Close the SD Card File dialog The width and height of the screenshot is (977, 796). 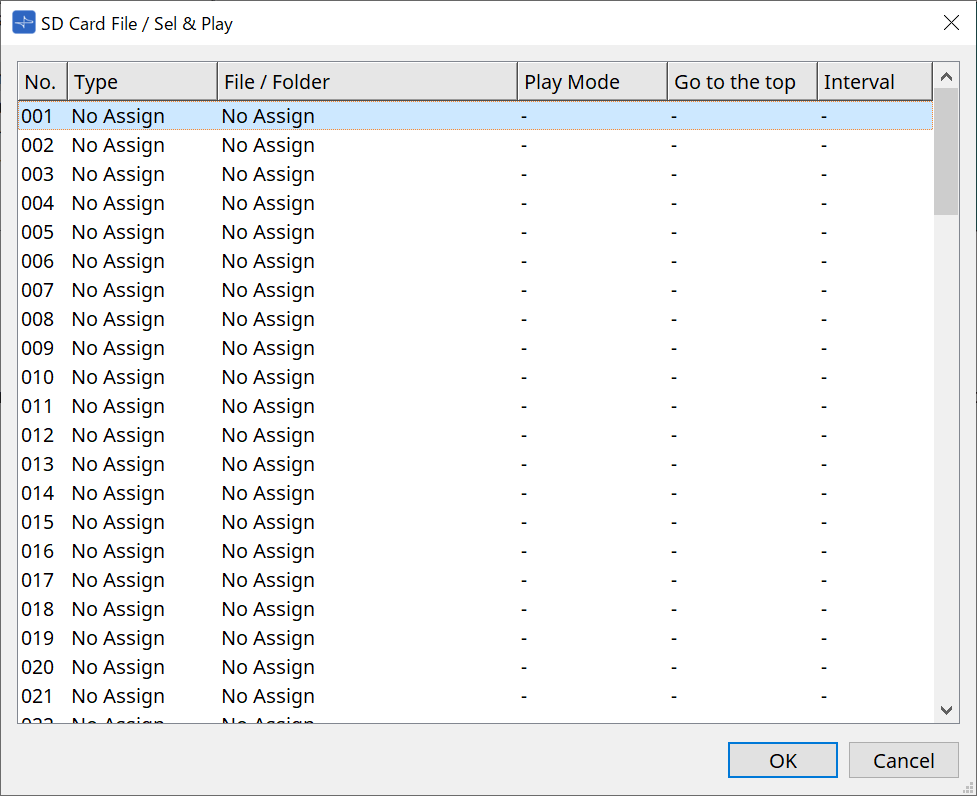pos(951,22)
